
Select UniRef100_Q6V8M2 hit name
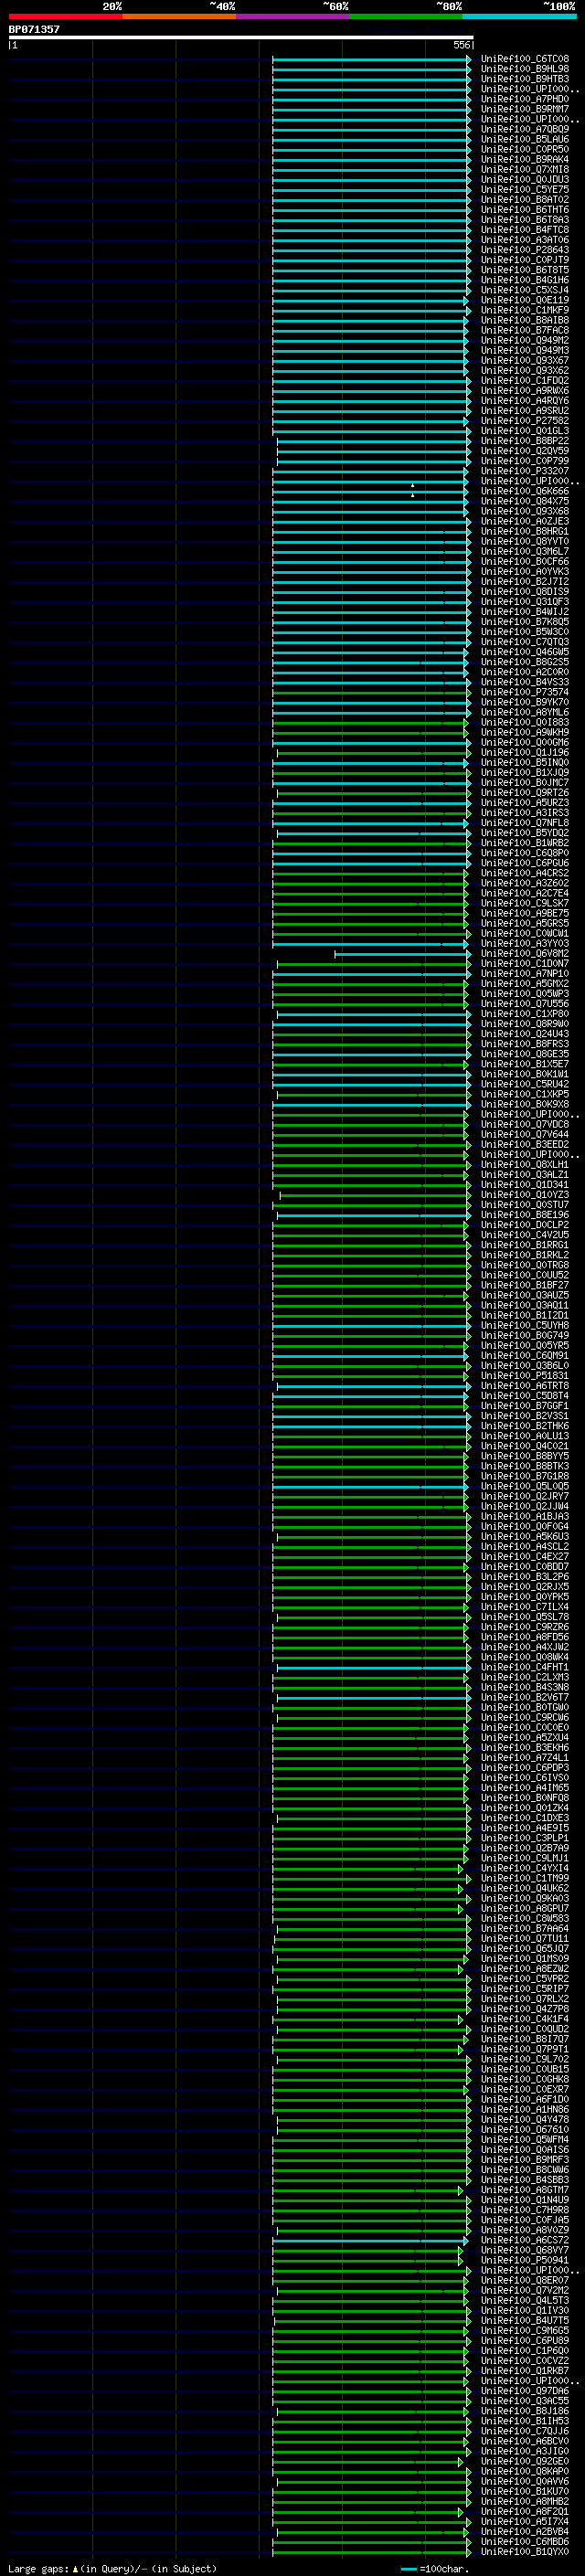524,954
